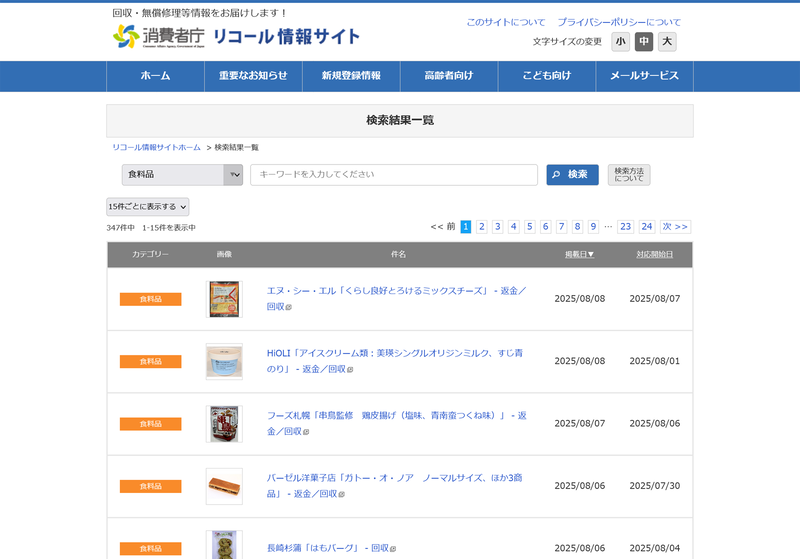Go to results page 23

coord(626,226)
